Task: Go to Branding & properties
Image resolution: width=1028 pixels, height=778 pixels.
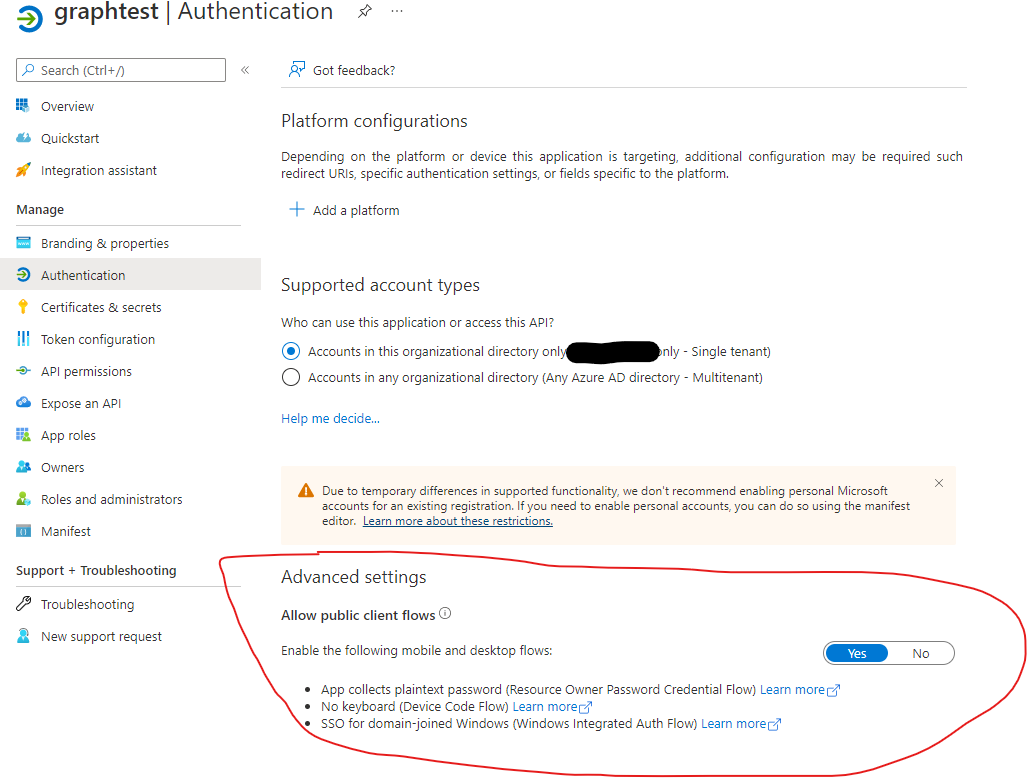Action: pyautogui.click(x=105, y=243)
